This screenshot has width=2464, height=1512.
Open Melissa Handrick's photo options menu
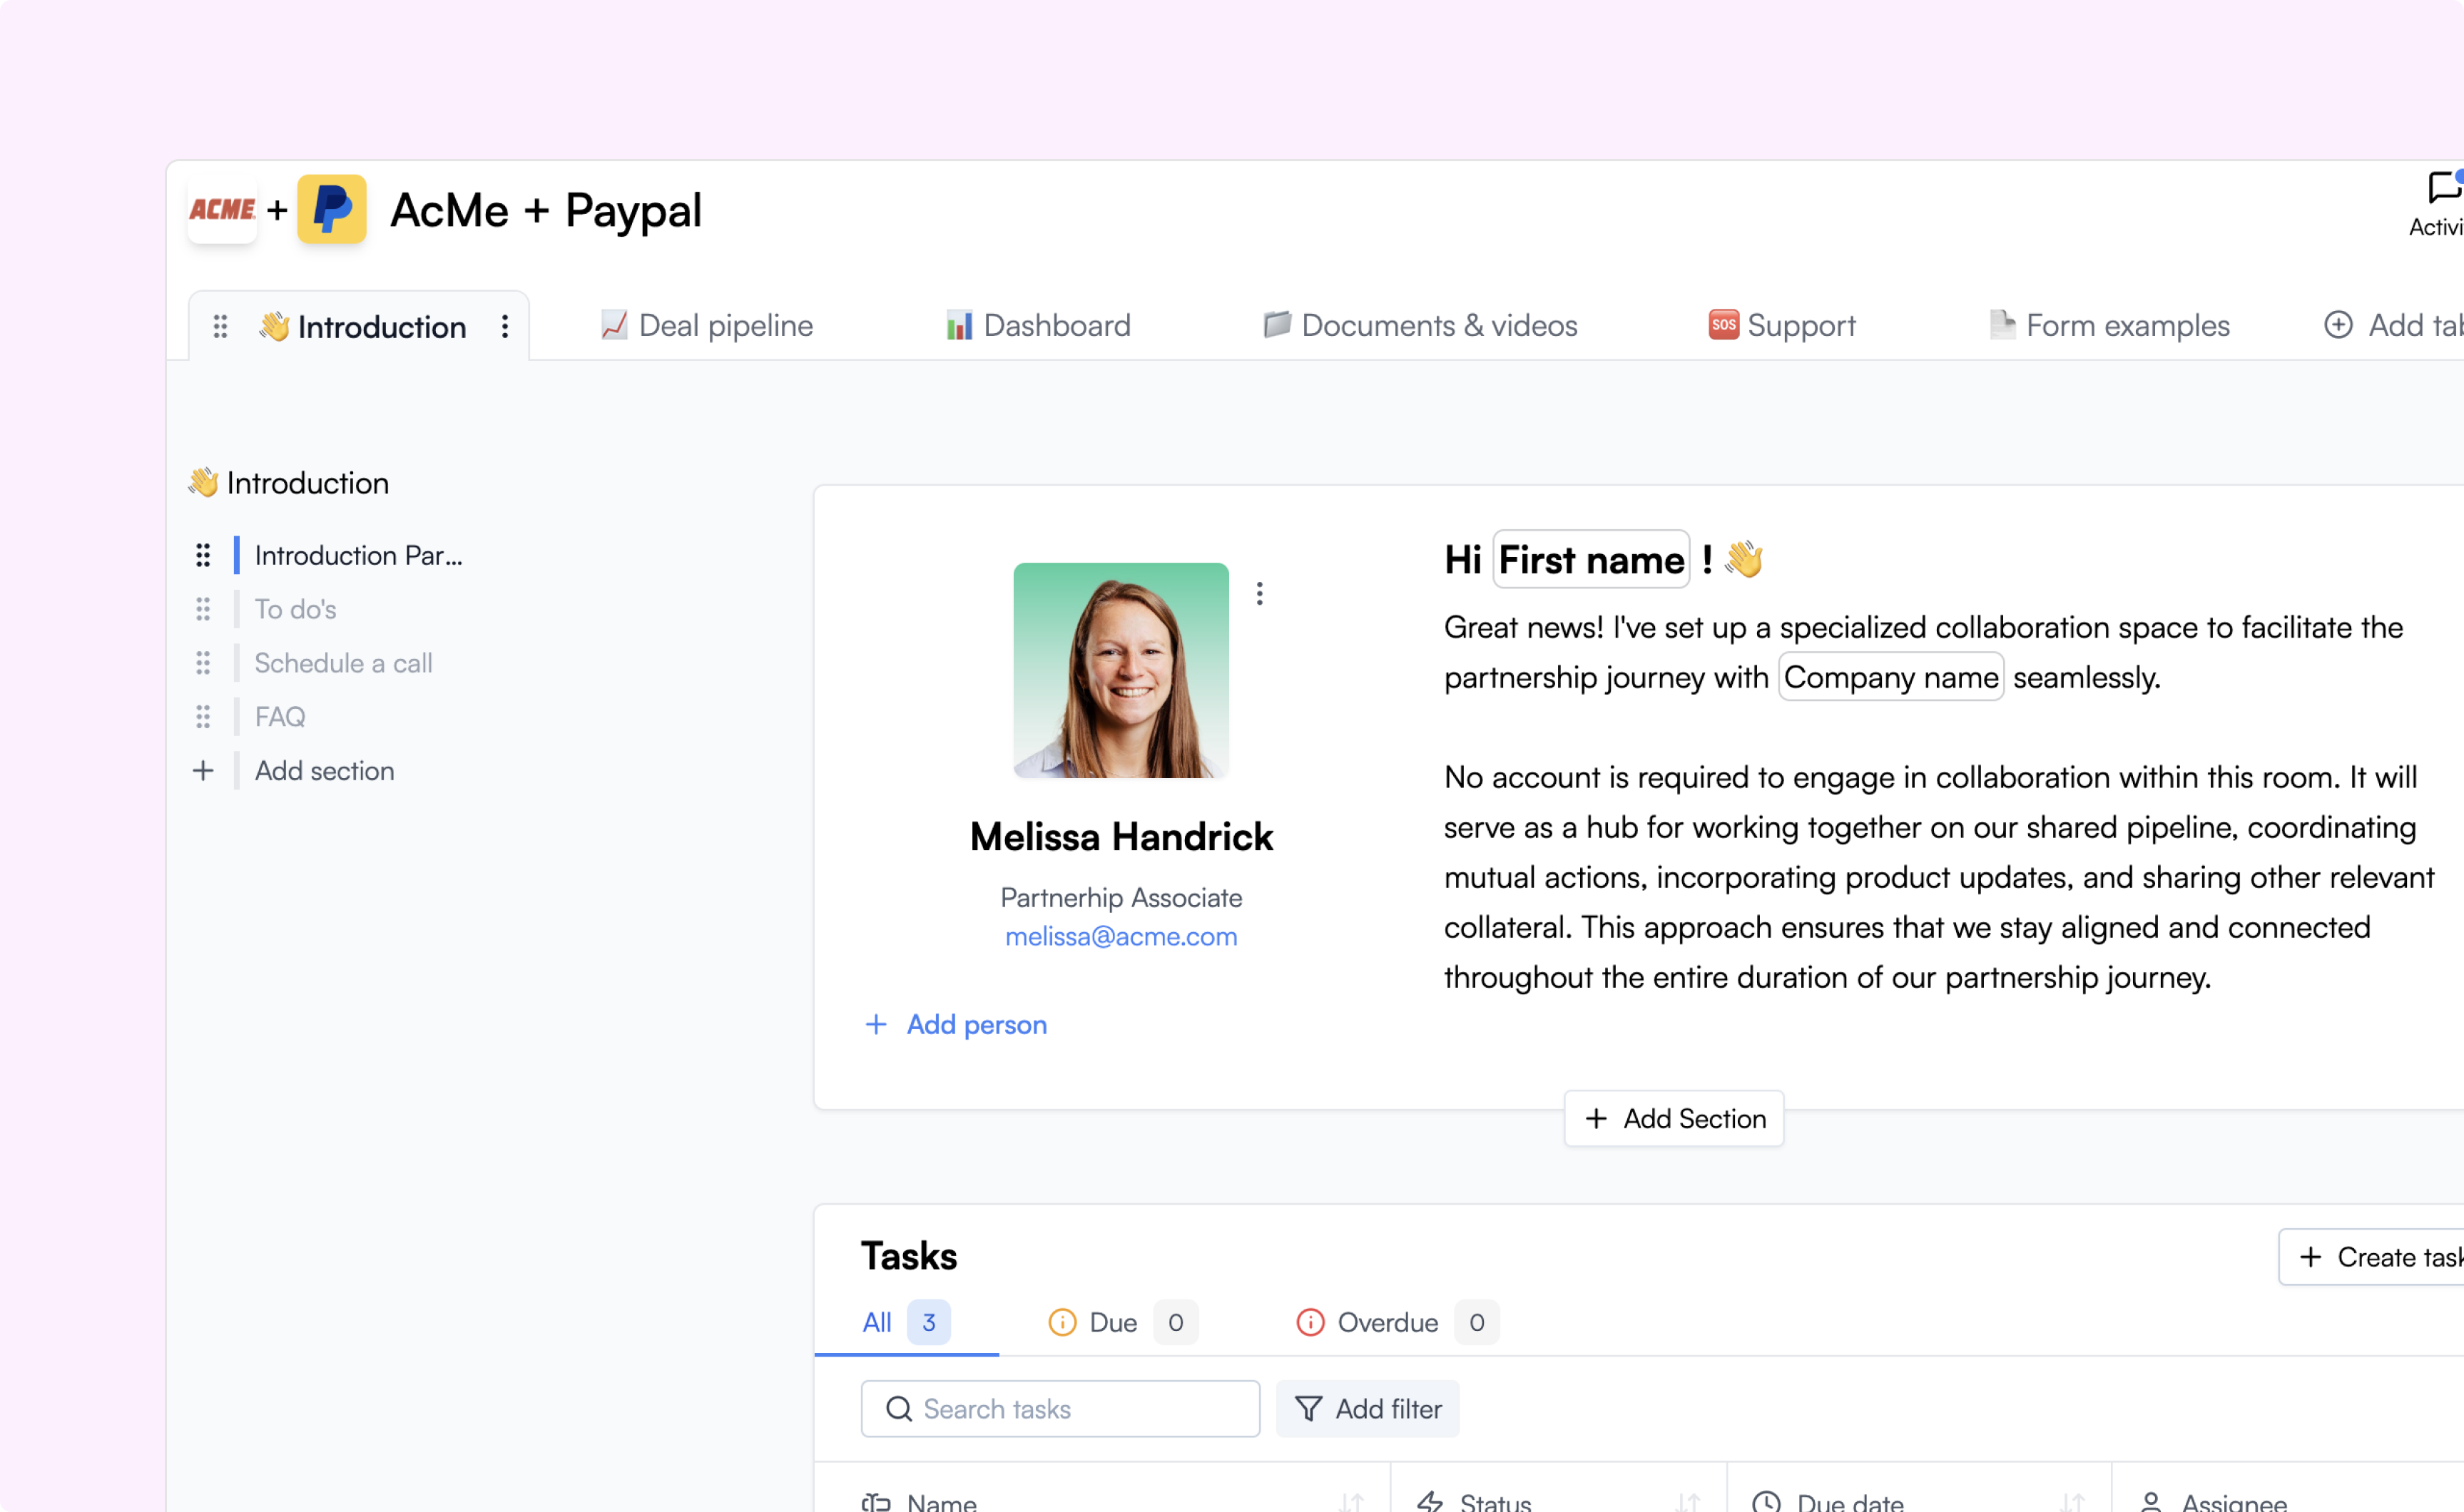1259,593
